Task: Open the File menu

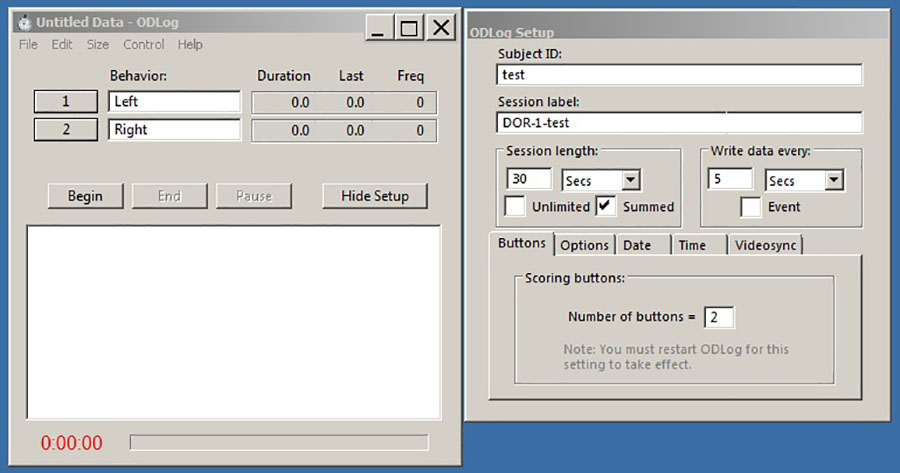Action: click(28, 45)
